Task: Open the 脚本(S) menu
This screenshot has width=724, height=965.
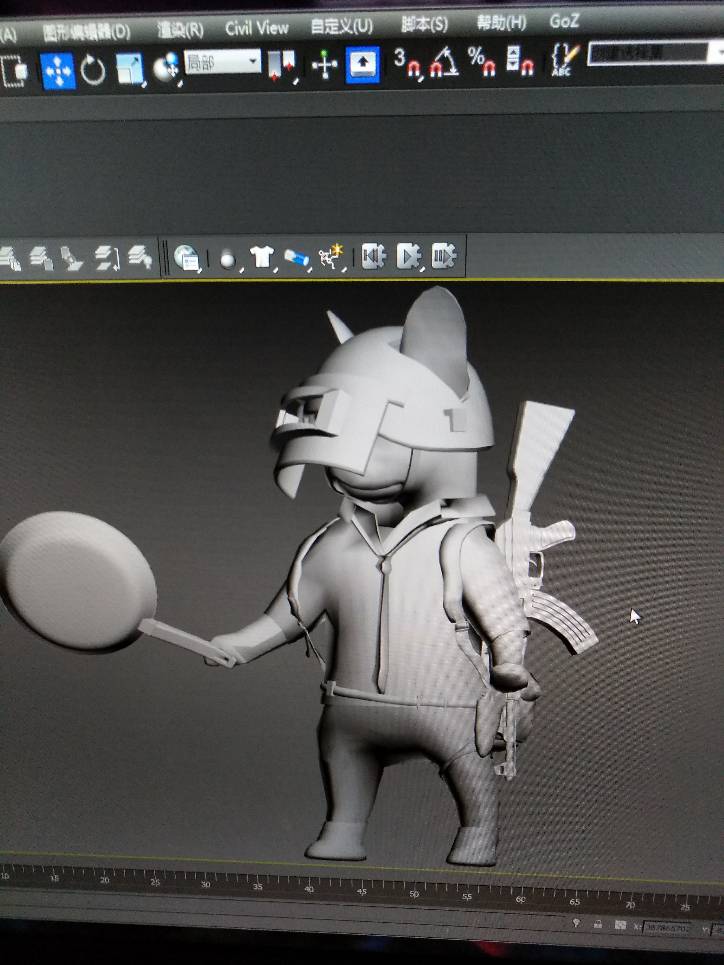Action: [424, 24]
